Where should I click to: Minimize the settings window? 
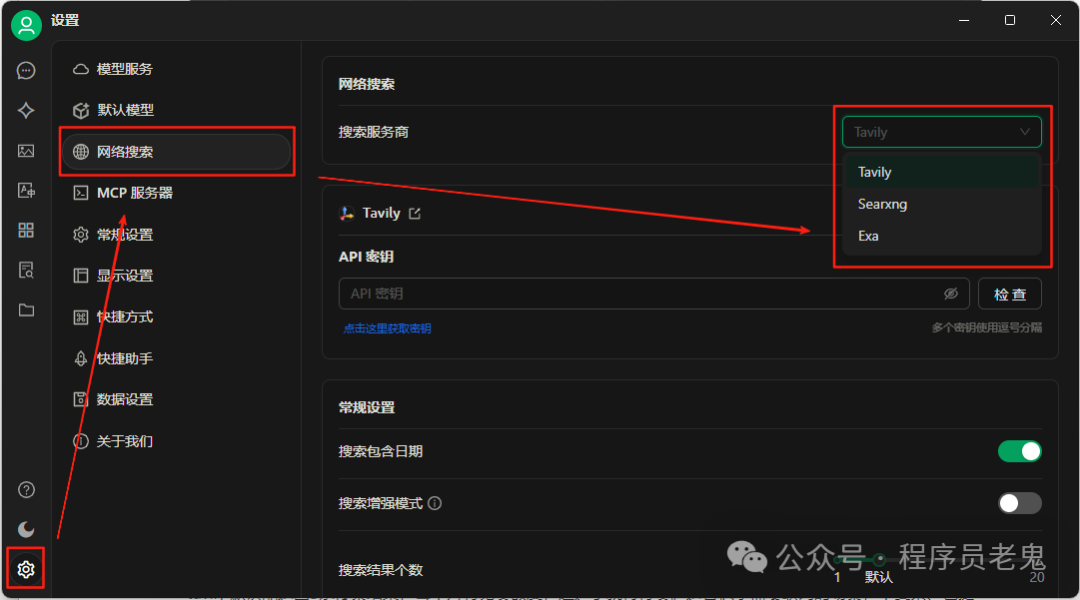click(x=964, y=21)
